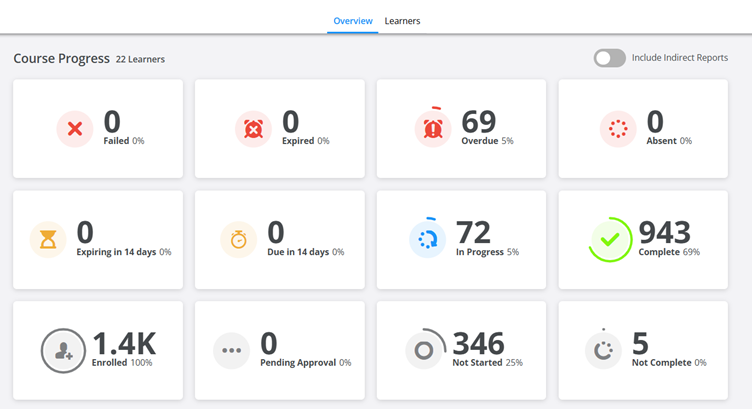The width and height of the screenshot is (752, 409).
Task: Click the hourglass Expiring in 14 days icon
Action: point(48,240)
